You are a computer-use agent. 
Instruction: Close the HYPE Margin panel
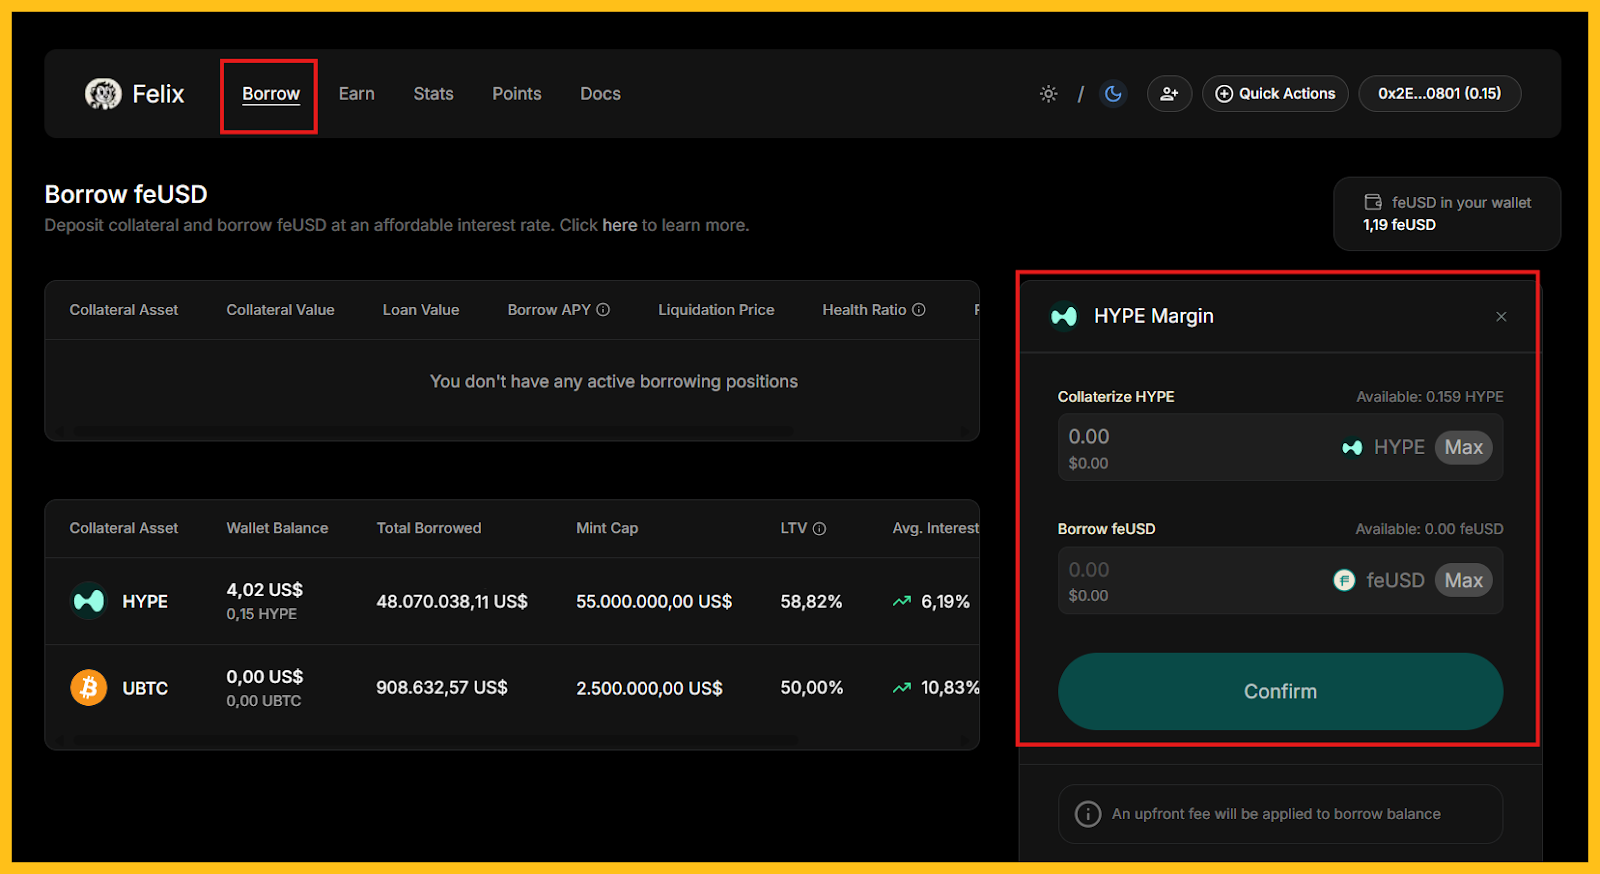click(1501, 317)
